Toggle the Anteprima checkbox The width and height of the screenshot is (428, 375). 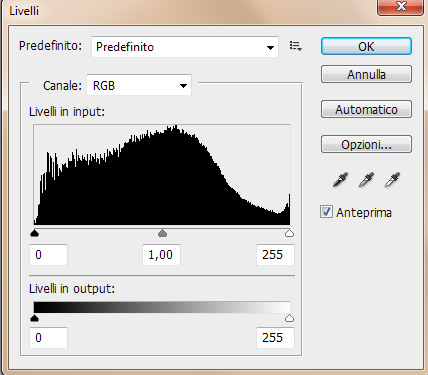pos(326,212)
